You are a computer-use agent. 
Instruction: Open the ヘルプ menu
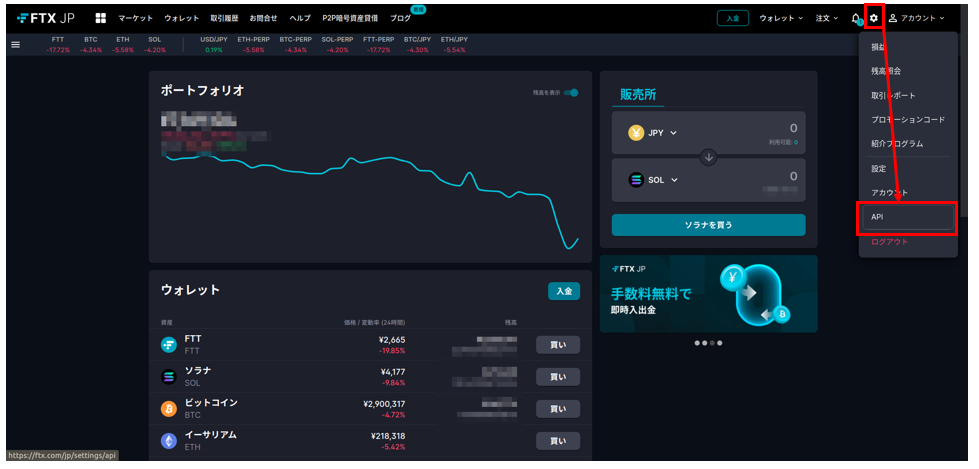tap(300, 18)
